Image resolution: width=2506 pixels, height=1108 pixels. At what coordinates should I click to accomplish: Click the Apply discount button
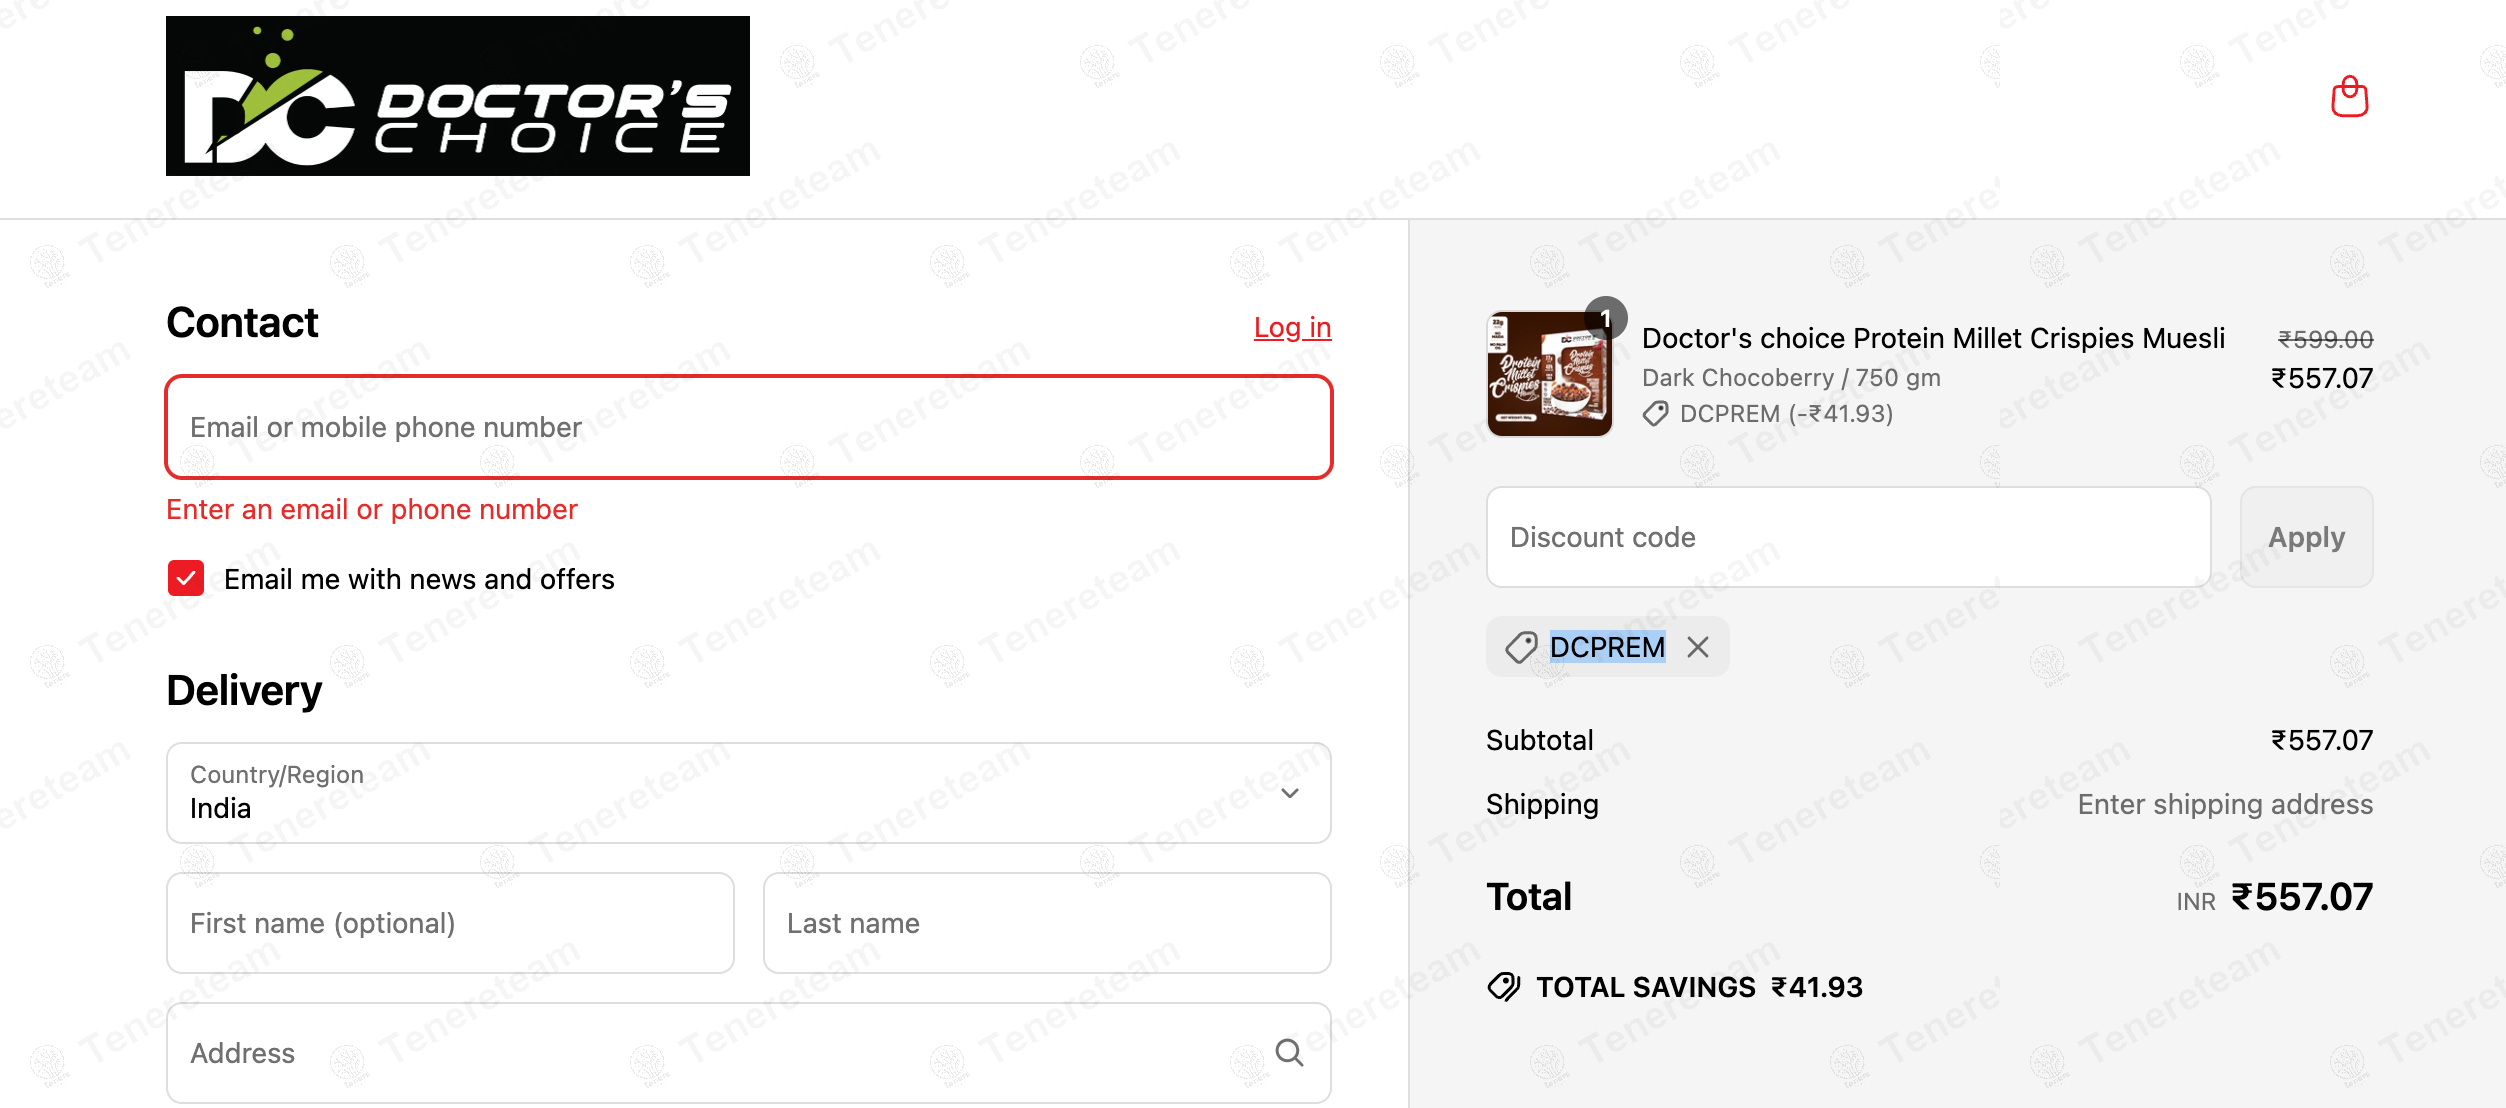coord(2306,537)
